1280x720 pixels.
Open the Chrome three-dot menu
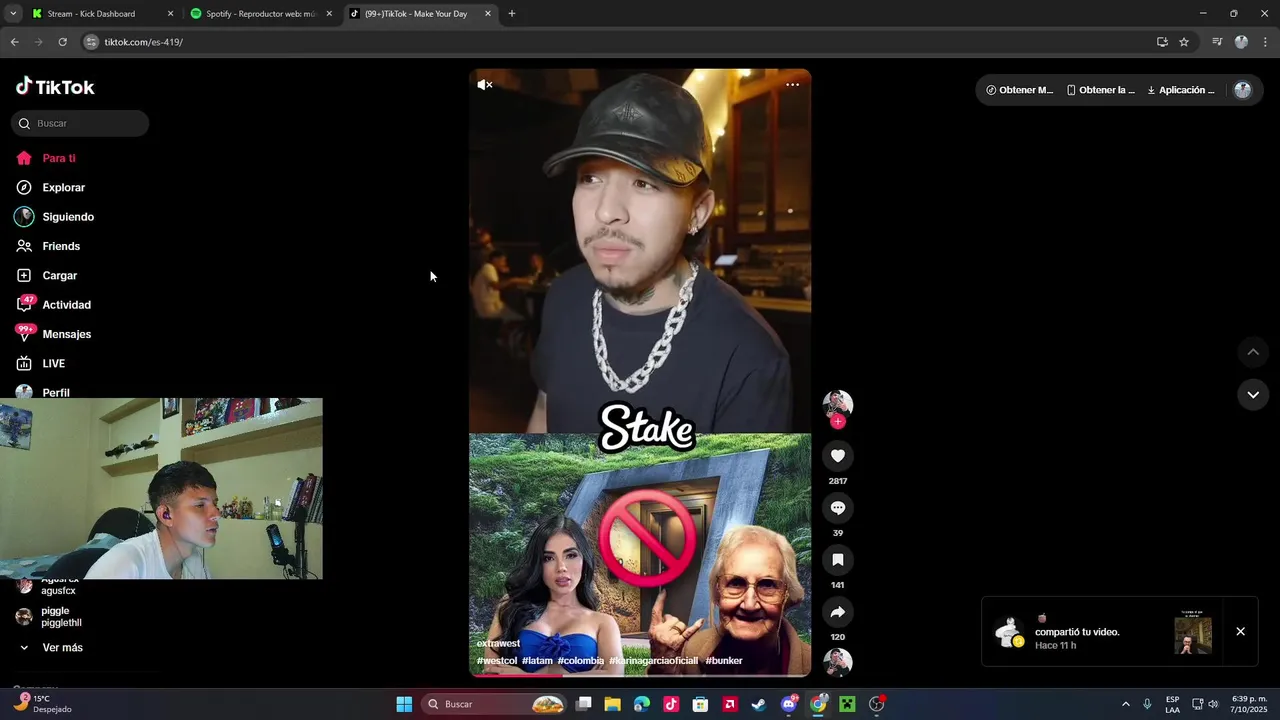[x=1266, y=42]
